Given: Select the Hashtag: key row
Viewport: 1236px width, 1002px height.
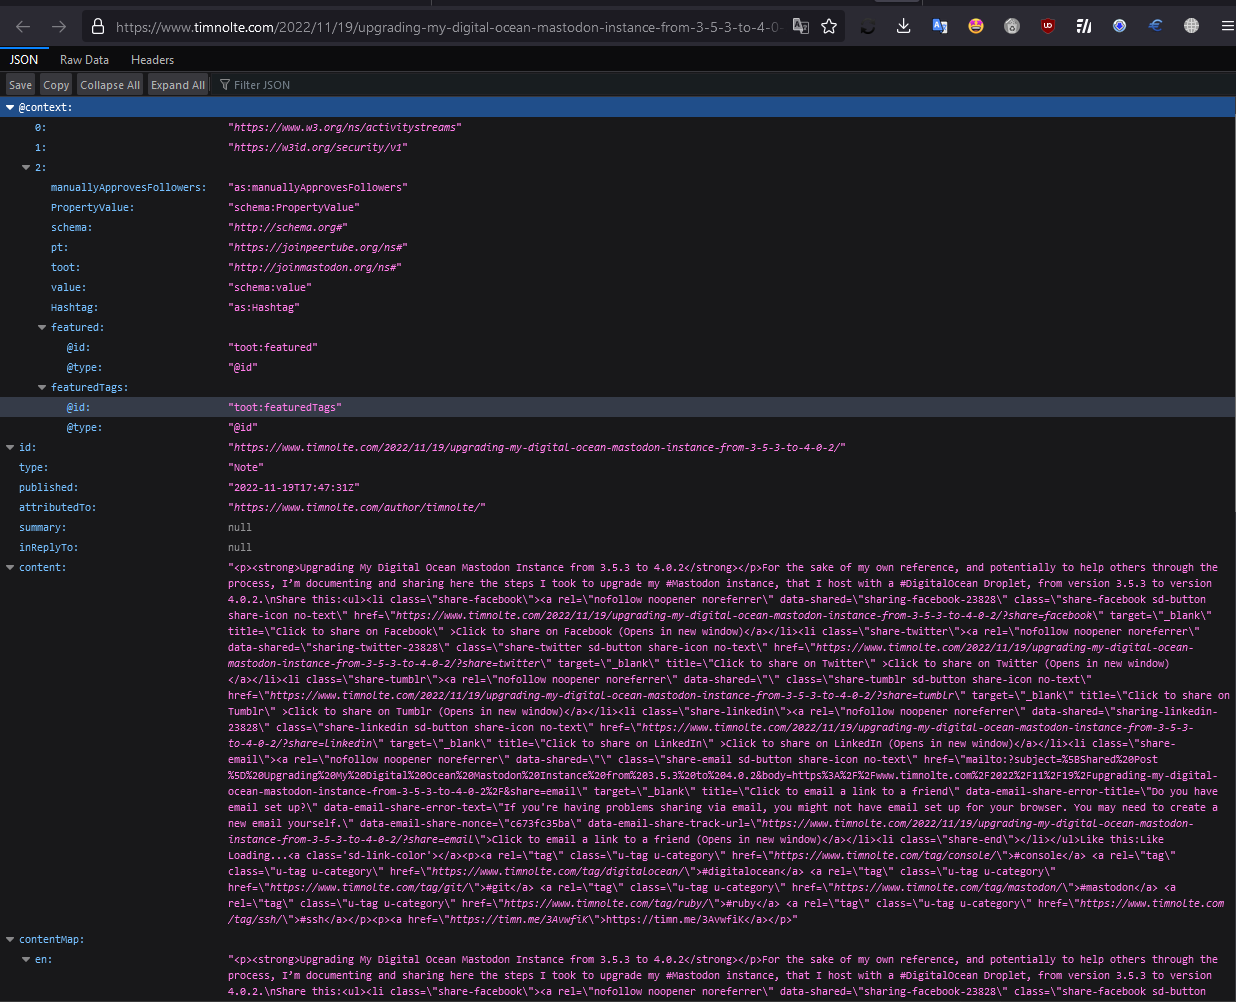Looking at the screenshot, I should pos(618,307).
